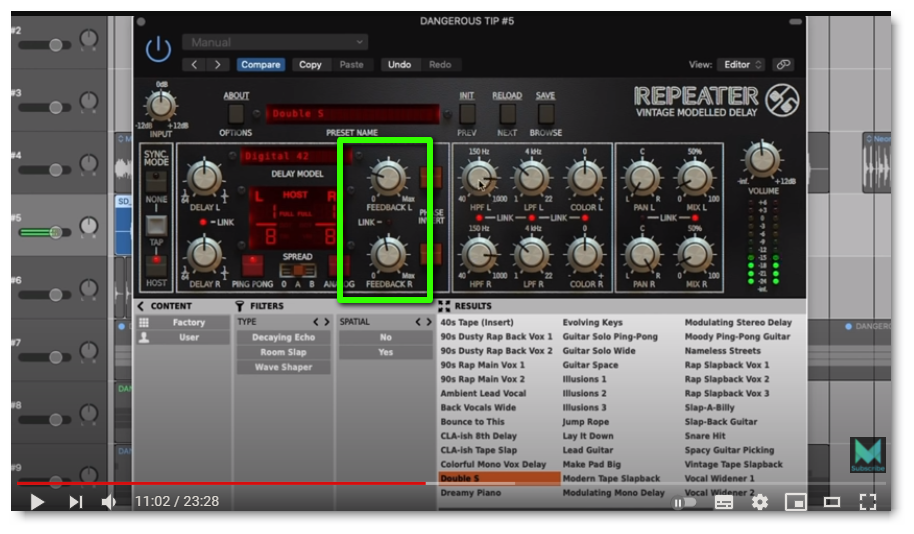This screenshot has height=534, width=914.
Task: Toggle the MIX link LED
Action: [x=695, y=218]
